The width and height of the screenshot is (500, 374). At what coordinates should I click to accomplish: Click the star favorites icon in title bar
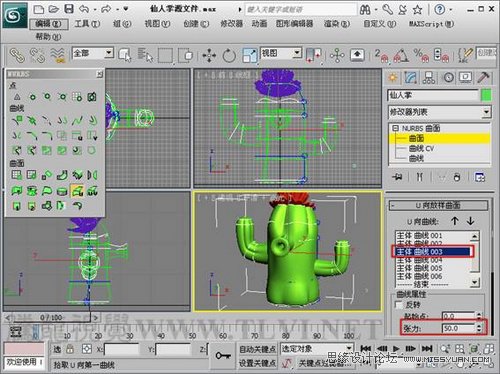coord(418,10)
